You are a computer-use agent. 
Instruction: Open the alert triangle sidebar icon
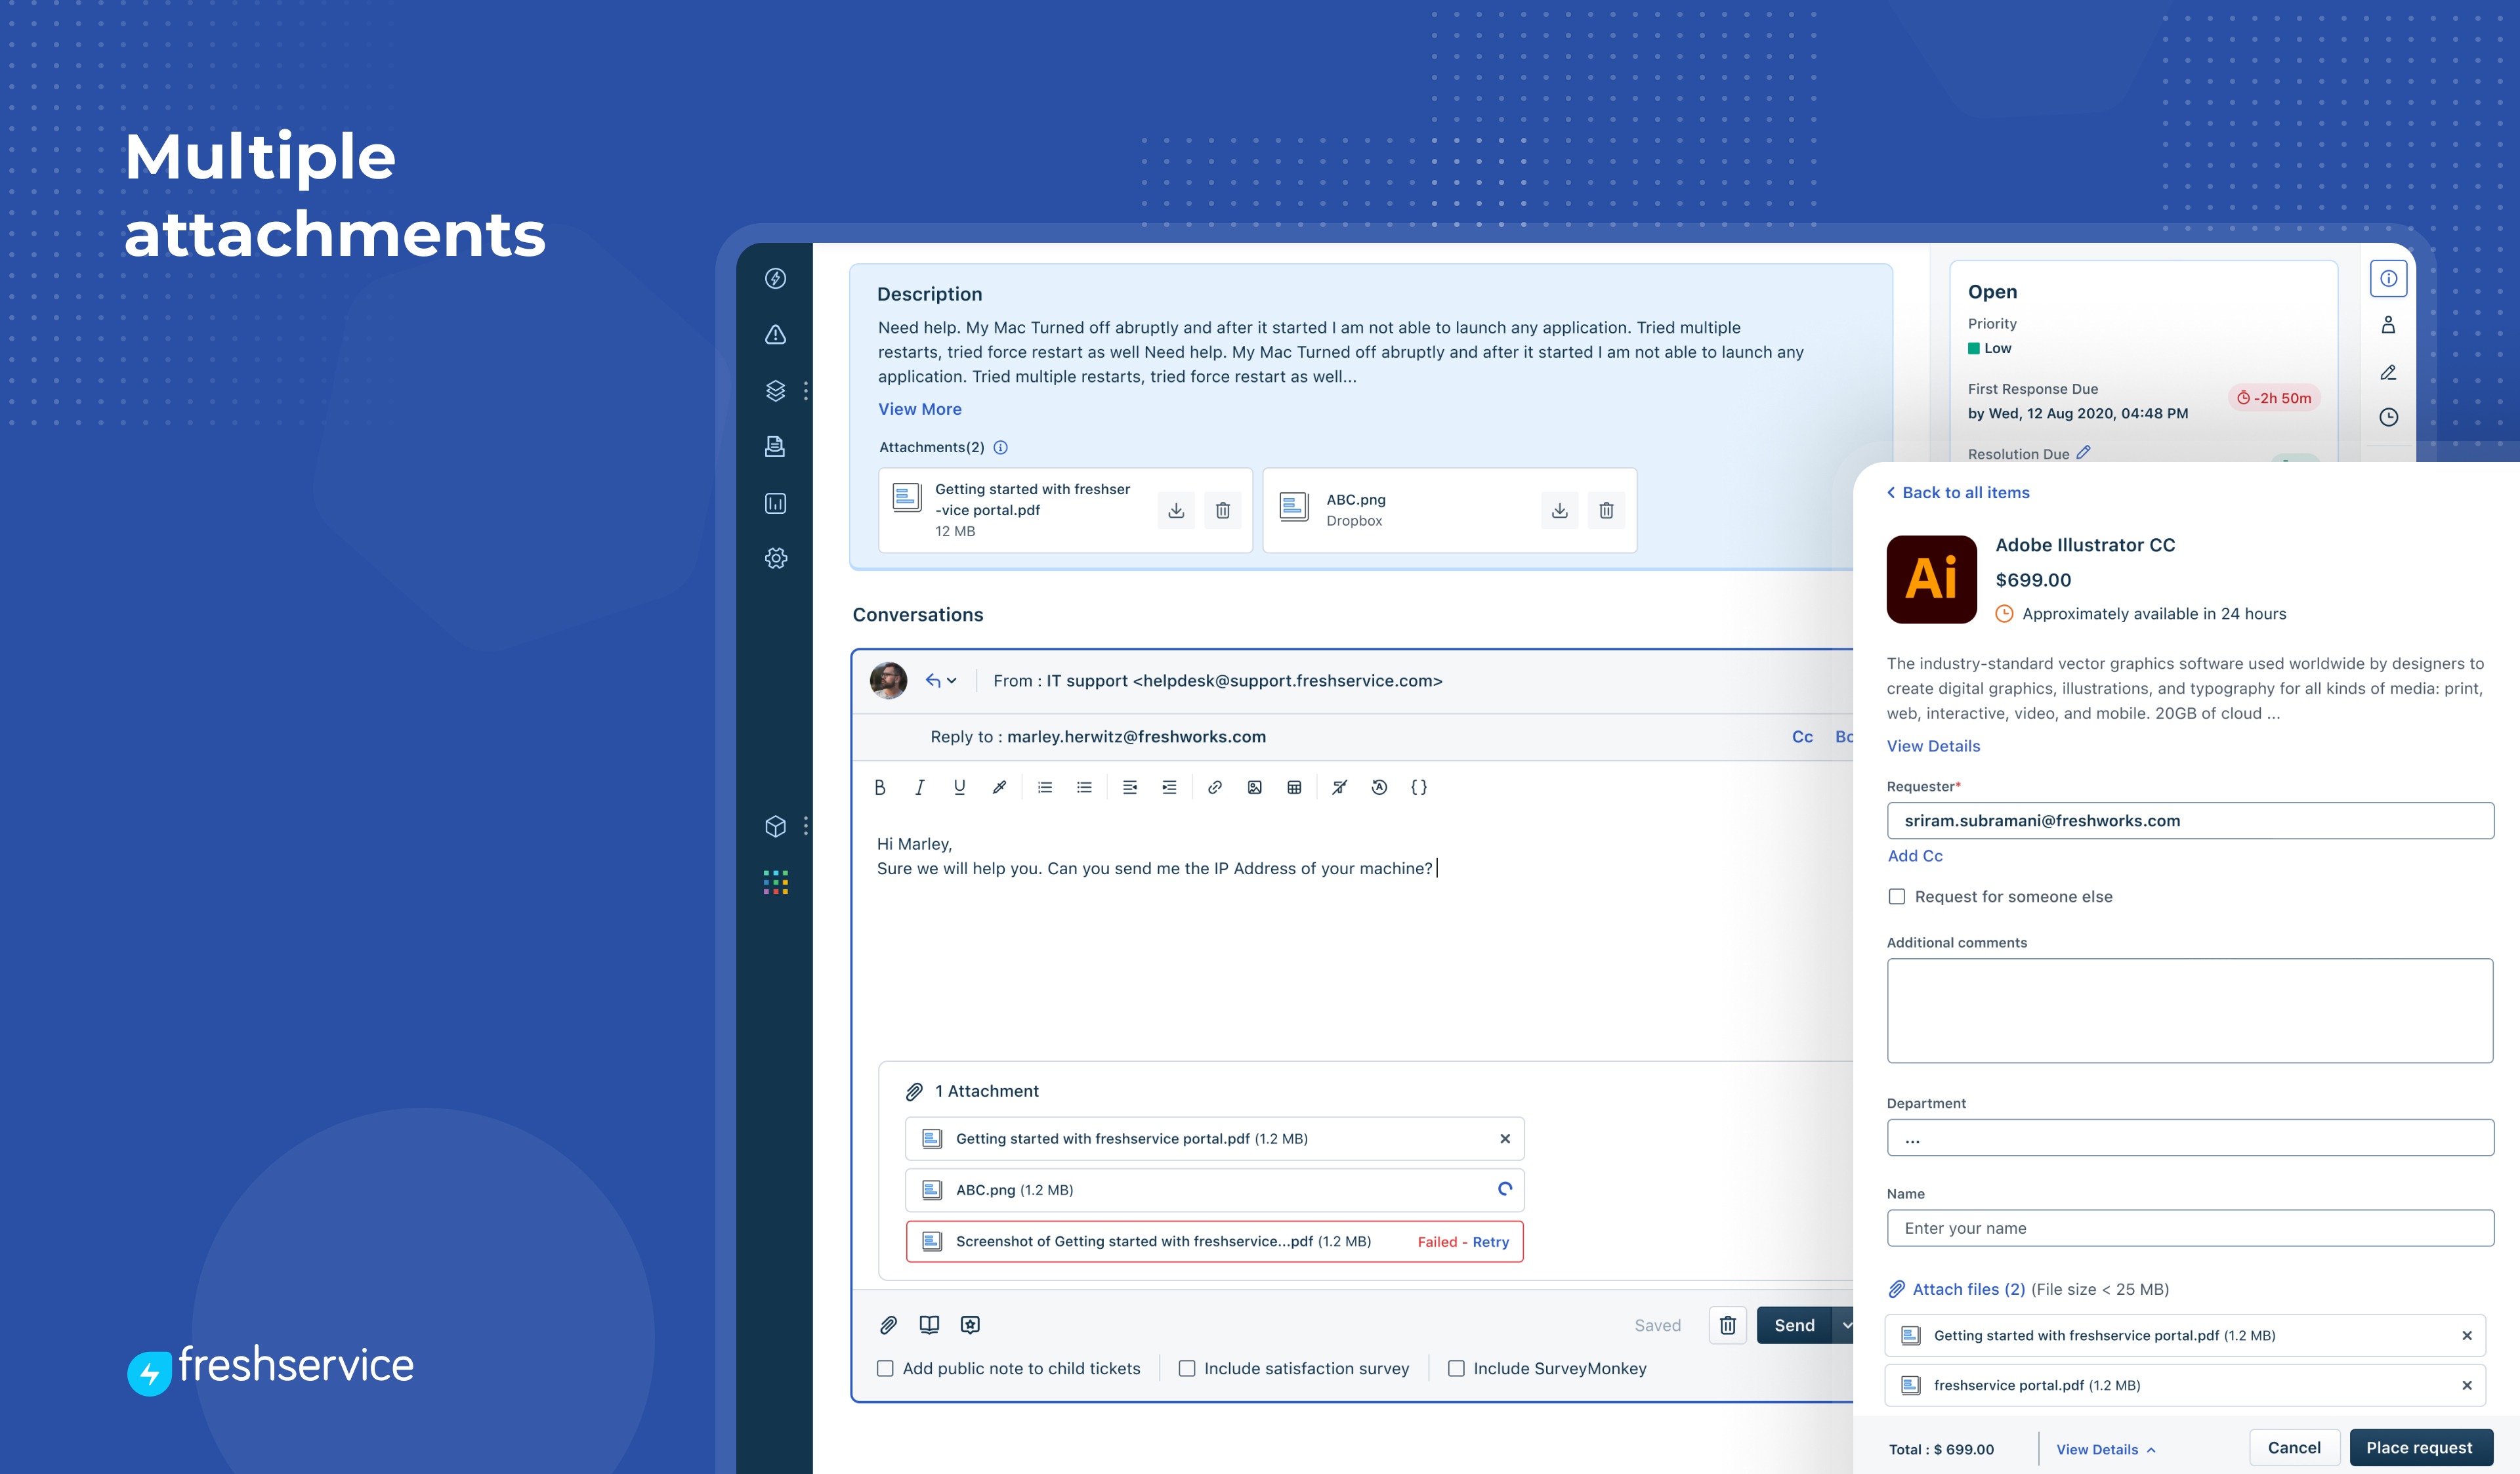775,334
